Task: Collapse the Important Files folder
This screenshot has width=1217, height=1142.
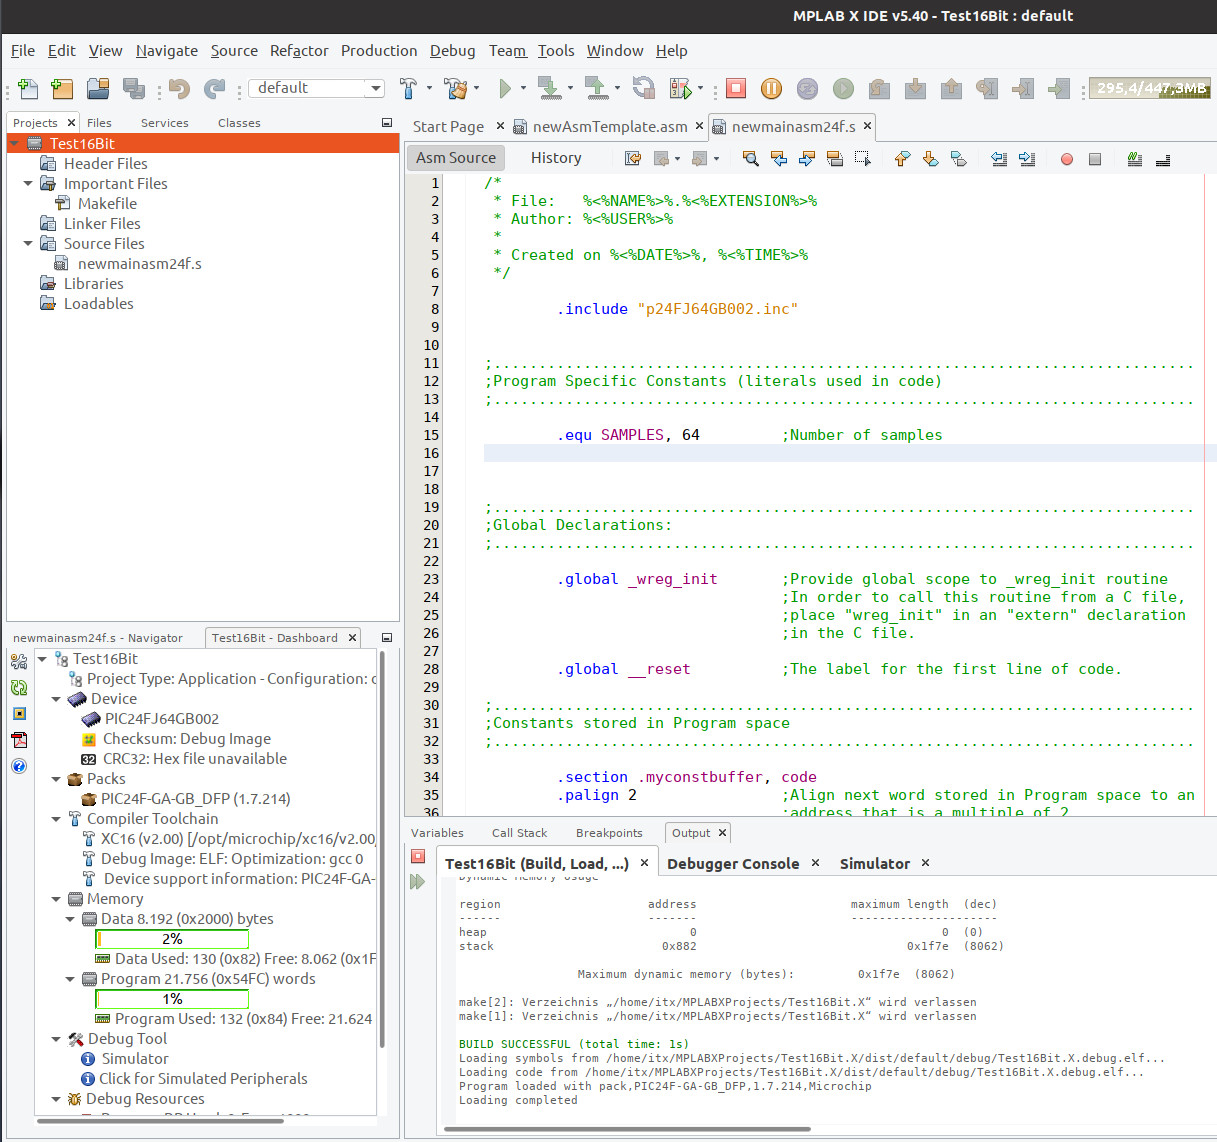Action: coord(27,184)
